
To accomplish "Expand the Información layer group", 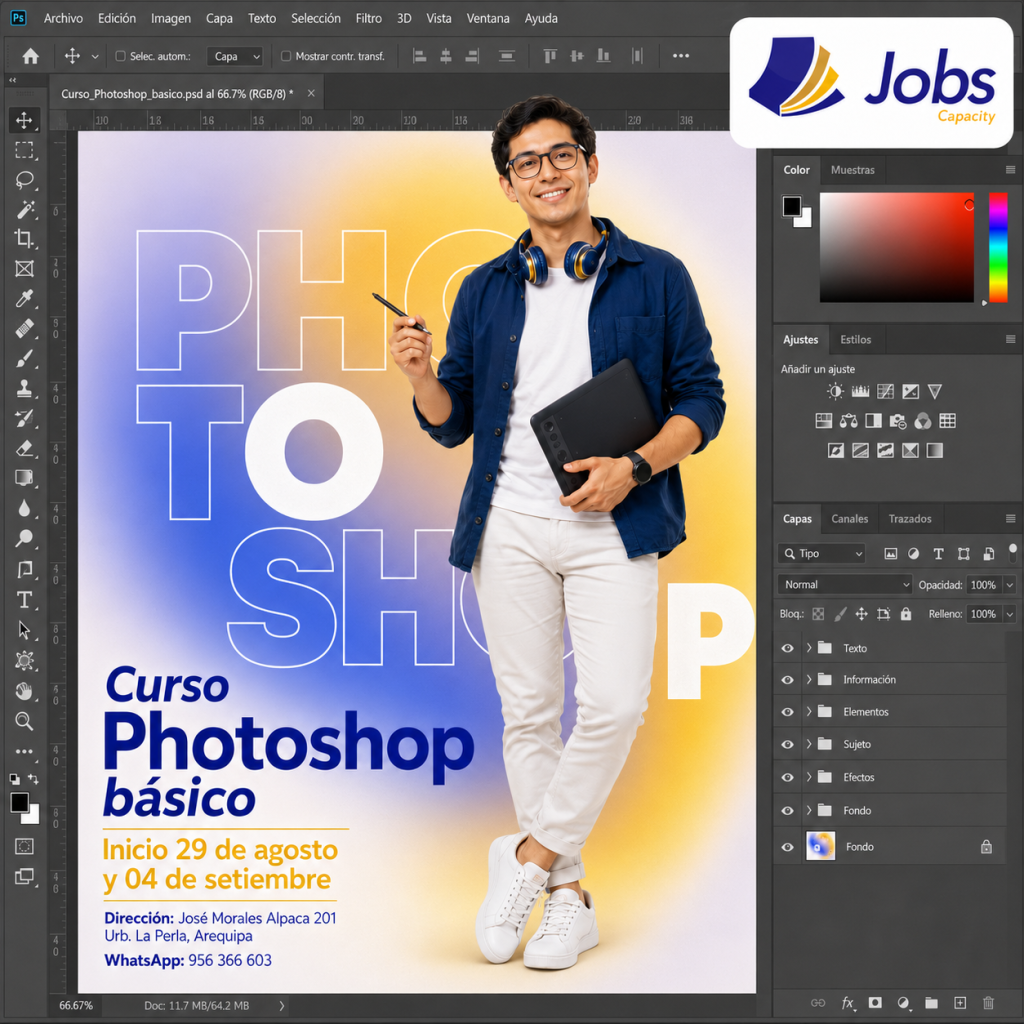I will point(809,680).
